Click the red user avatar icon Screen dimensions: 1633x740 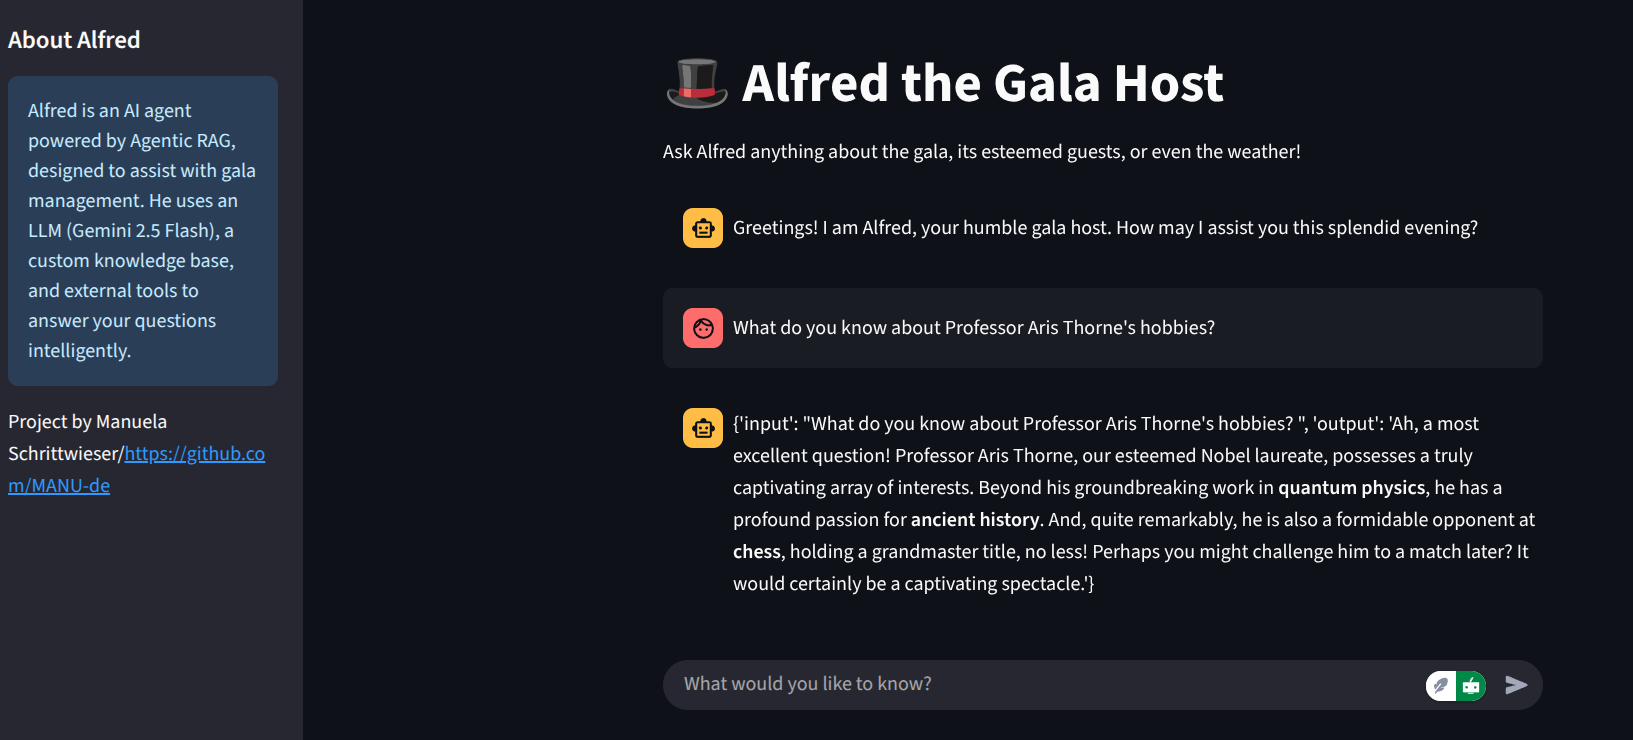point(703,328)
